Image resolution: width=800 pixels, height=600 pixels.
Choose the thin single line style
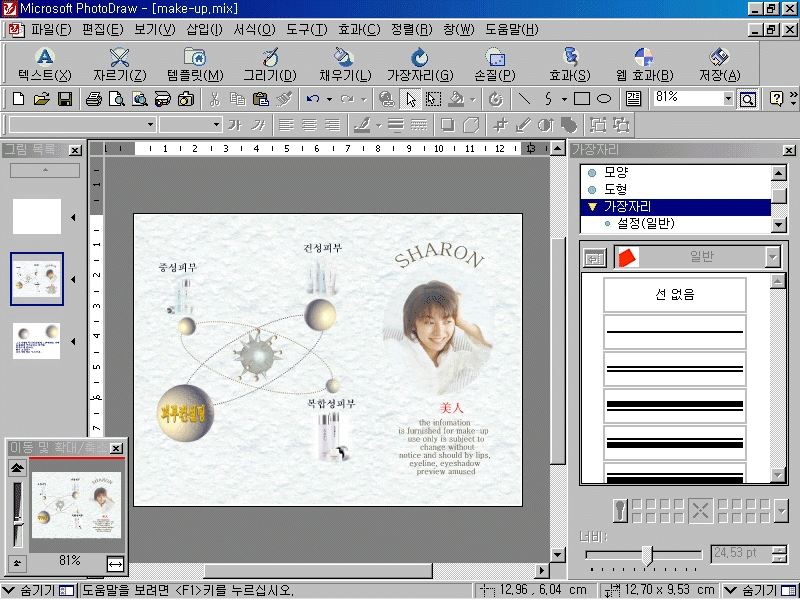pyautogui.click(x=674, y=332)
